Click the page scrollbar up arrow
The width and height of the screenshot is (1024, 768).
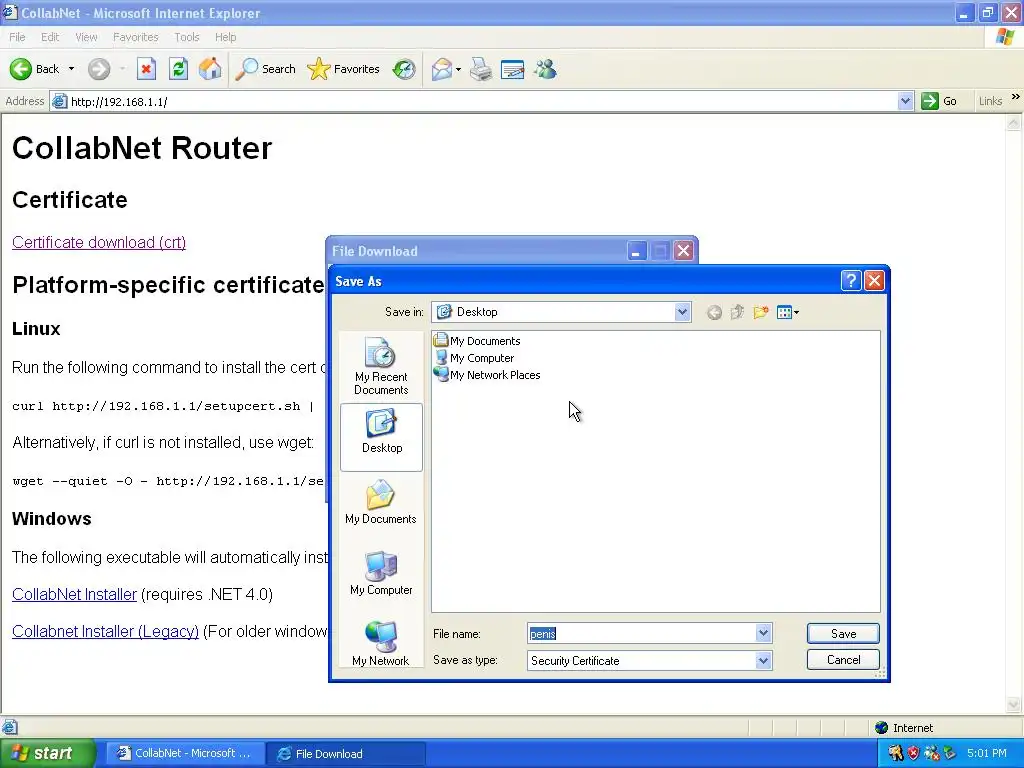[x=1014, y=122]
